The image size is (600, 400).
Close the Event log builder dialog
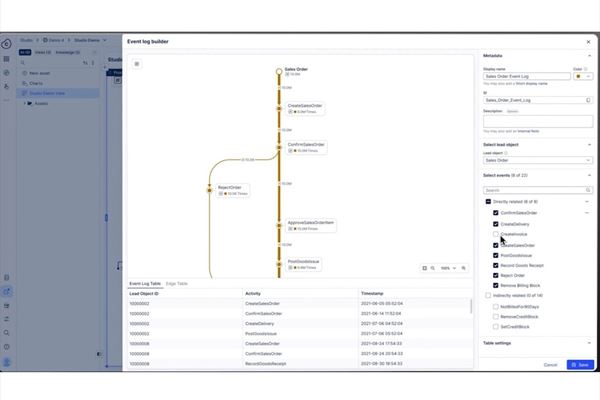coord(587,41)
